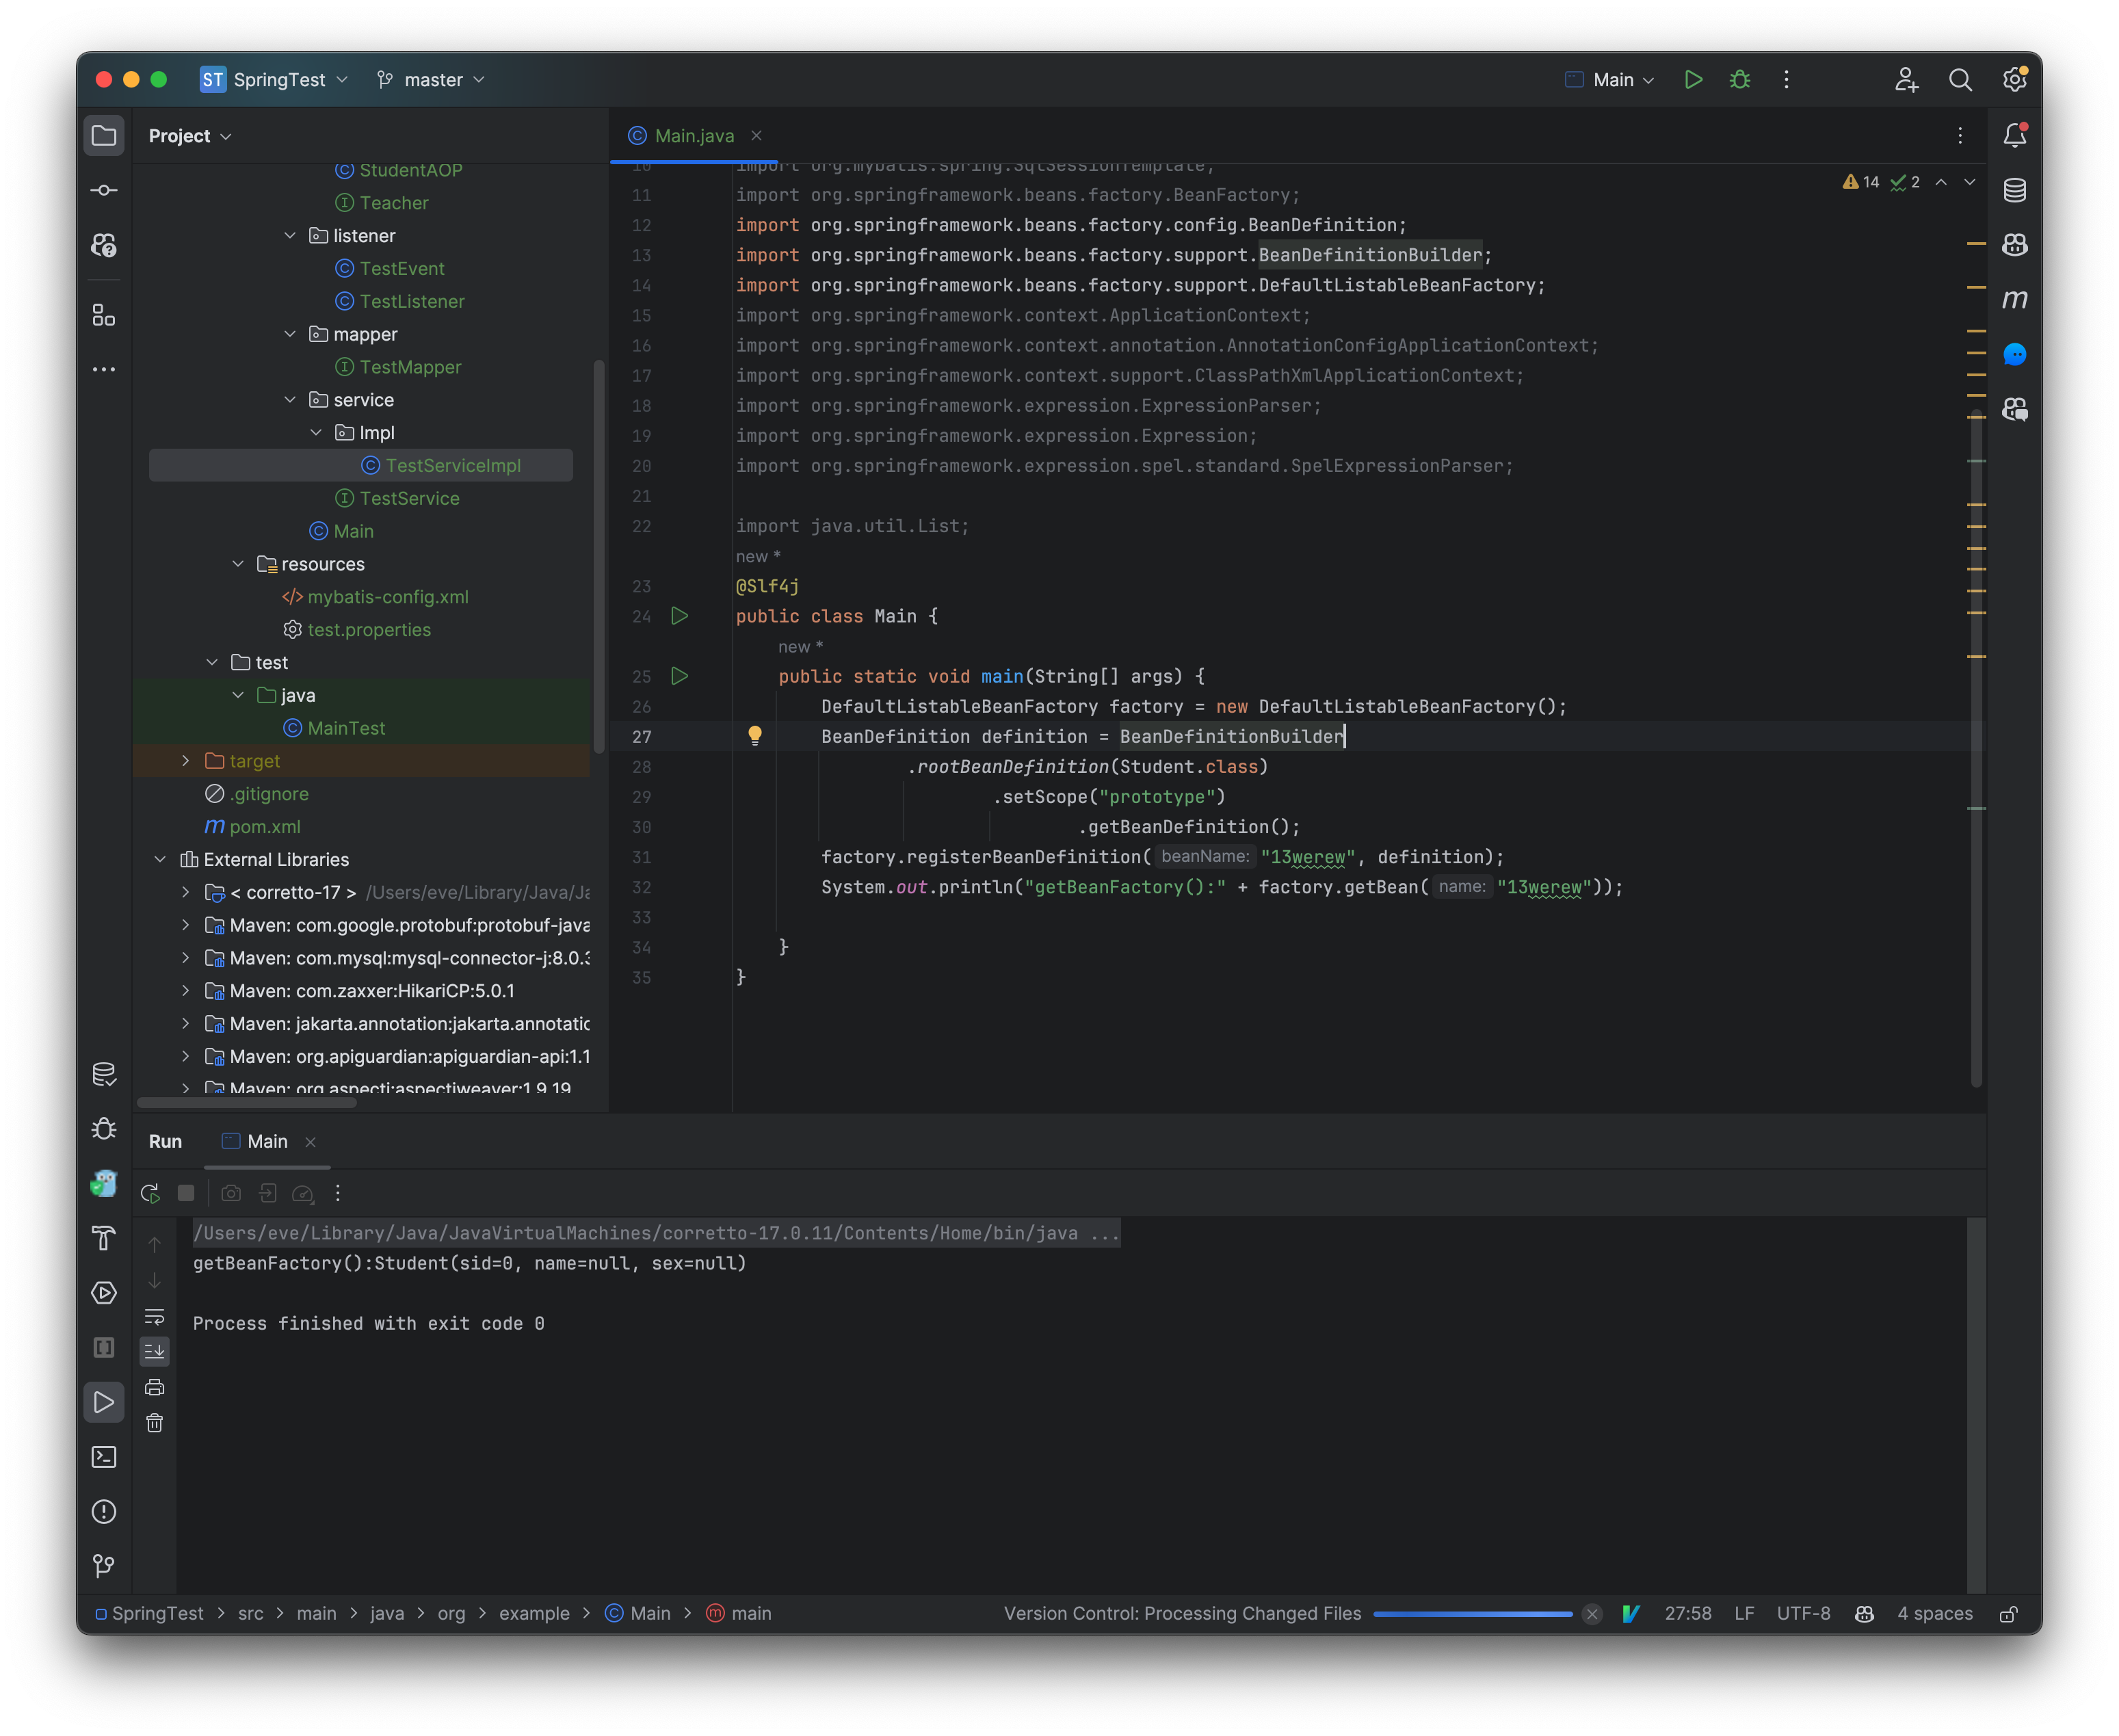Viewport: 2119px width, 1736px height.
Task: Open Search Everywhere with the magnifier icon
Action: click(1960, 80)
